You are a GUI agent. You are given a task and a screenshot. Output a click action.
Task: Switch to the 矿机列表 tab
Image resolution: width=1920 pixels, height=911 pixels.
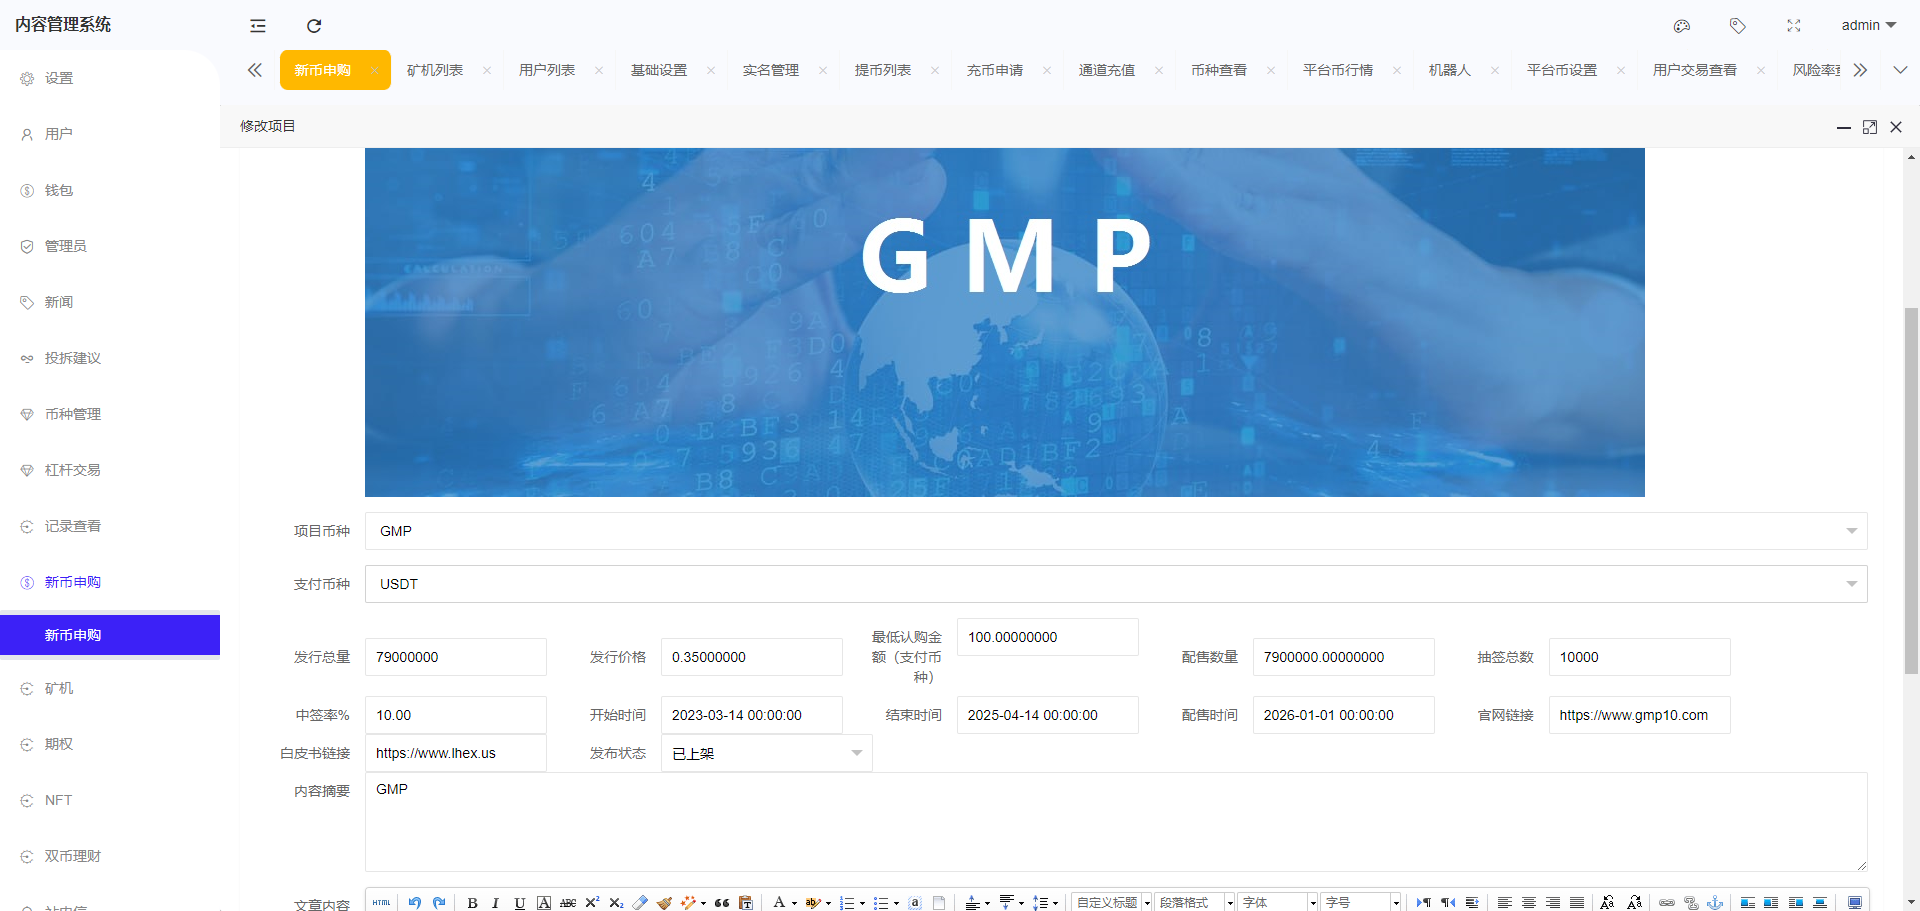click(x=435, y=70)
